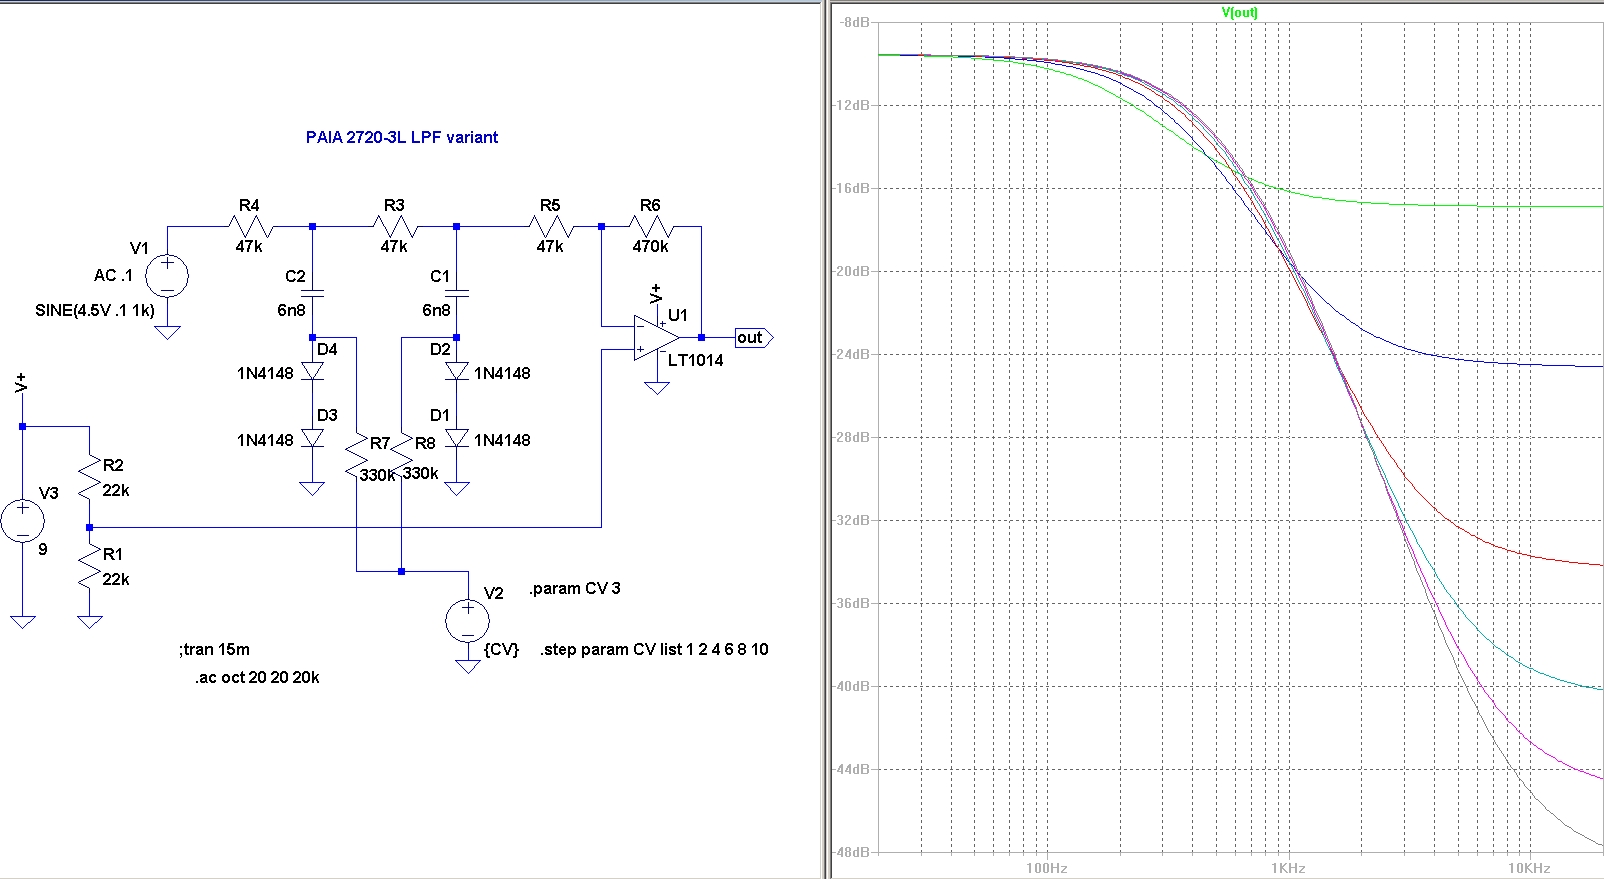Click the V3 9V supply source symbol
The height and width of the screenshot is (879, 1604).
[22, 521]
